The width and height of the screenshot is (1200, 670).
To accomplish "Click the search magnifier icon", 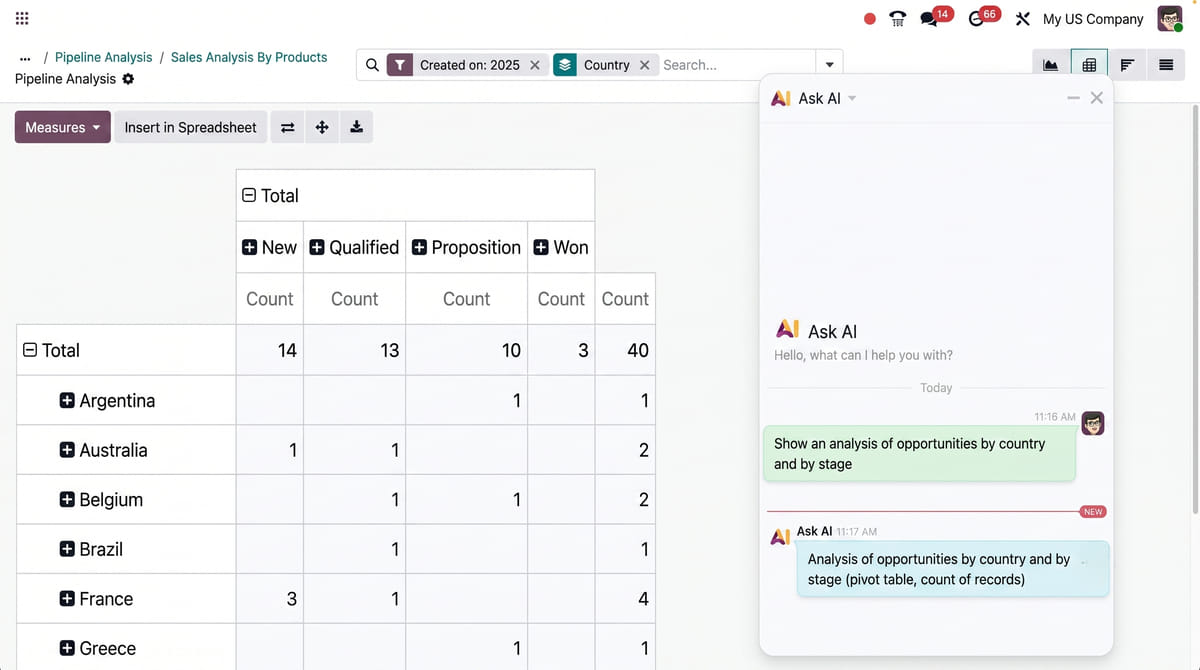I will coord(372,65).
